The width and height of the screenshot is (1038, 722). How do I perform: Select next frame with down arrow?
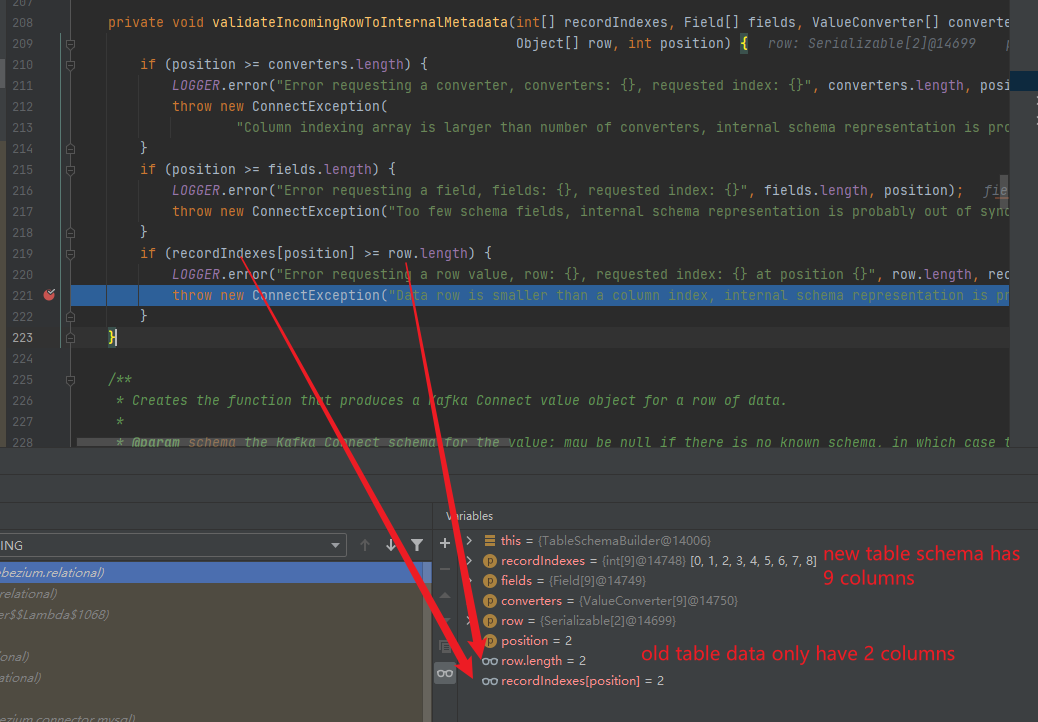pos(391,545)
